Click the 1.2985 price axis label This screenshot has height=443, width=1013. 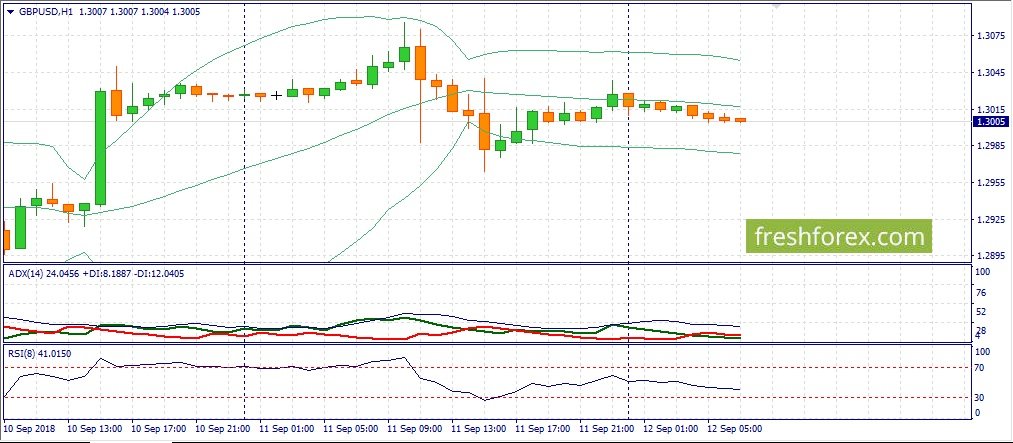click(x=989, y=146)
